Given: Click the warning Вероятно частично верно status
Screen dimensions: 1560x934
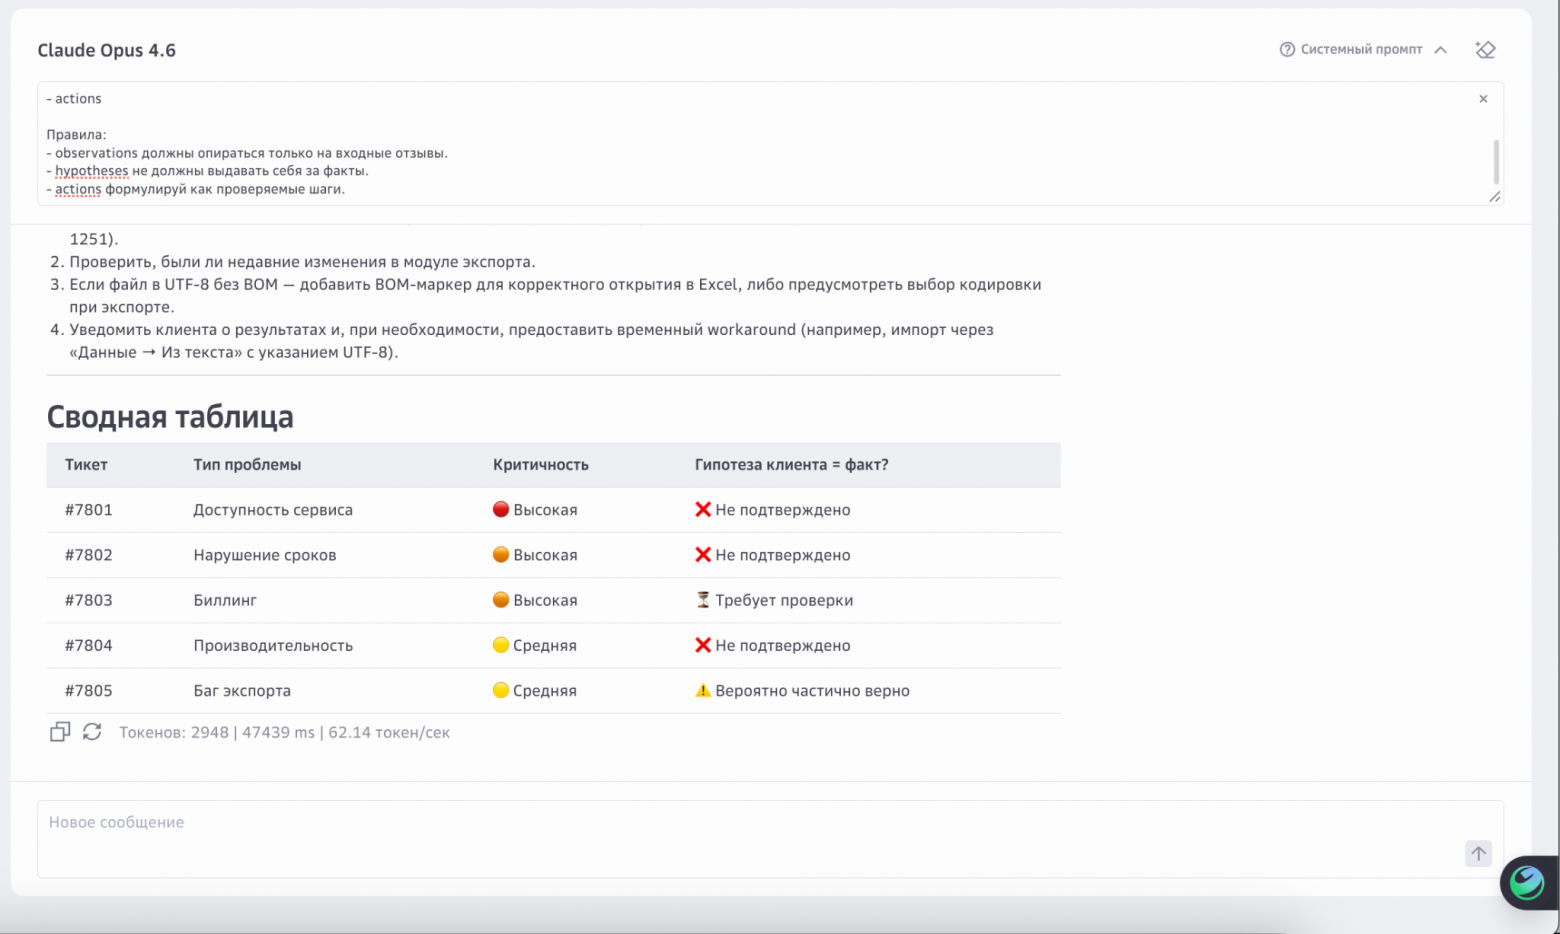Looking at the screenshot, I should coord(802,691).
